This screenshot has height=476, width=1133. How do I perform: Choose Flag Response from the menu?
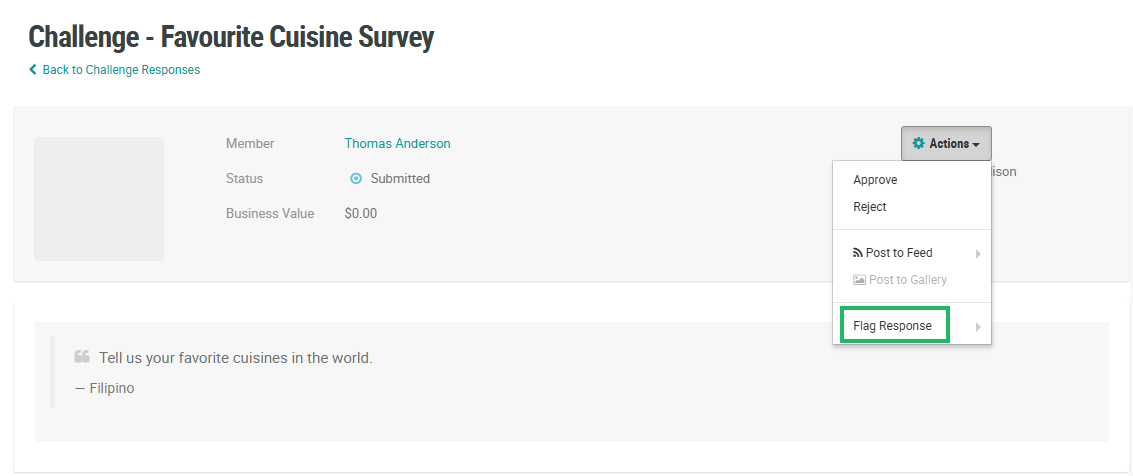(893, 326)
